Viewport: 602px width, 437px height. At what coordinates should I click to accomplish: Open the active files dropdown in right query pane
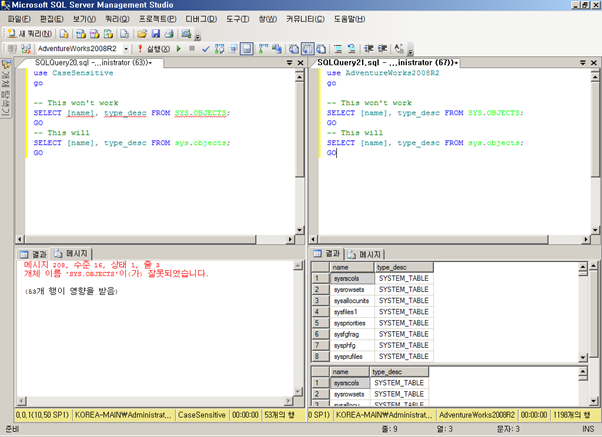point(583,63)
